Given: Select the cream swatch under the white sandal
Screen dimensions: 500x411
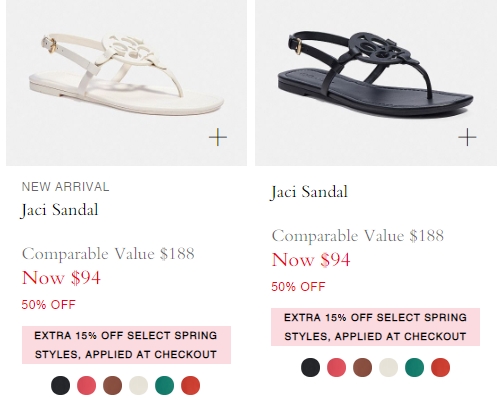Looking at the screenshot, I should click(x=138, y=385).
